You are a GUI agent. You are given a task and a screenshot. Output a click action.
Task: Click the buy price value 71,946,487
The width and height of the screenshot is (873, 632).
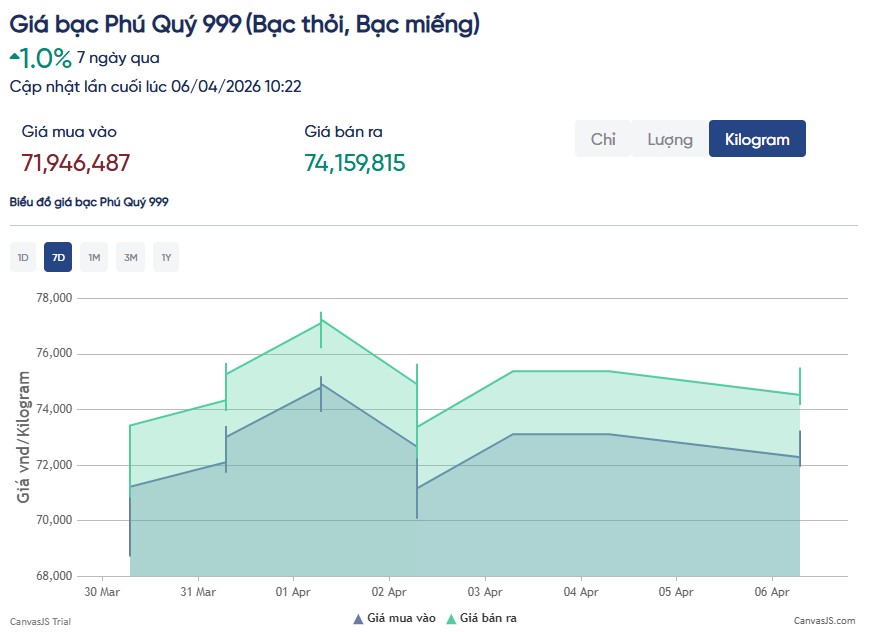click(76, 163)
